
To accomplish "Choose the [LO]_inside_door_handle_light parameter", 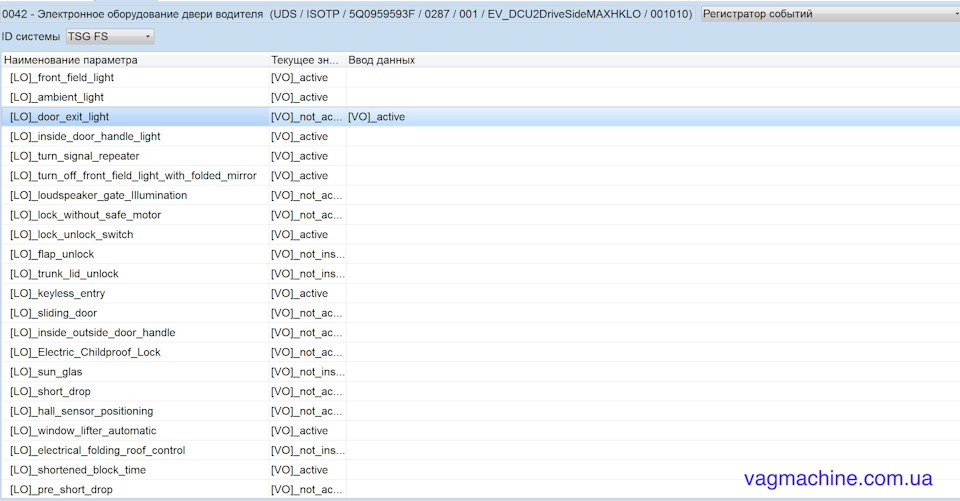I will pyautogui.click(x=85, y=137).
